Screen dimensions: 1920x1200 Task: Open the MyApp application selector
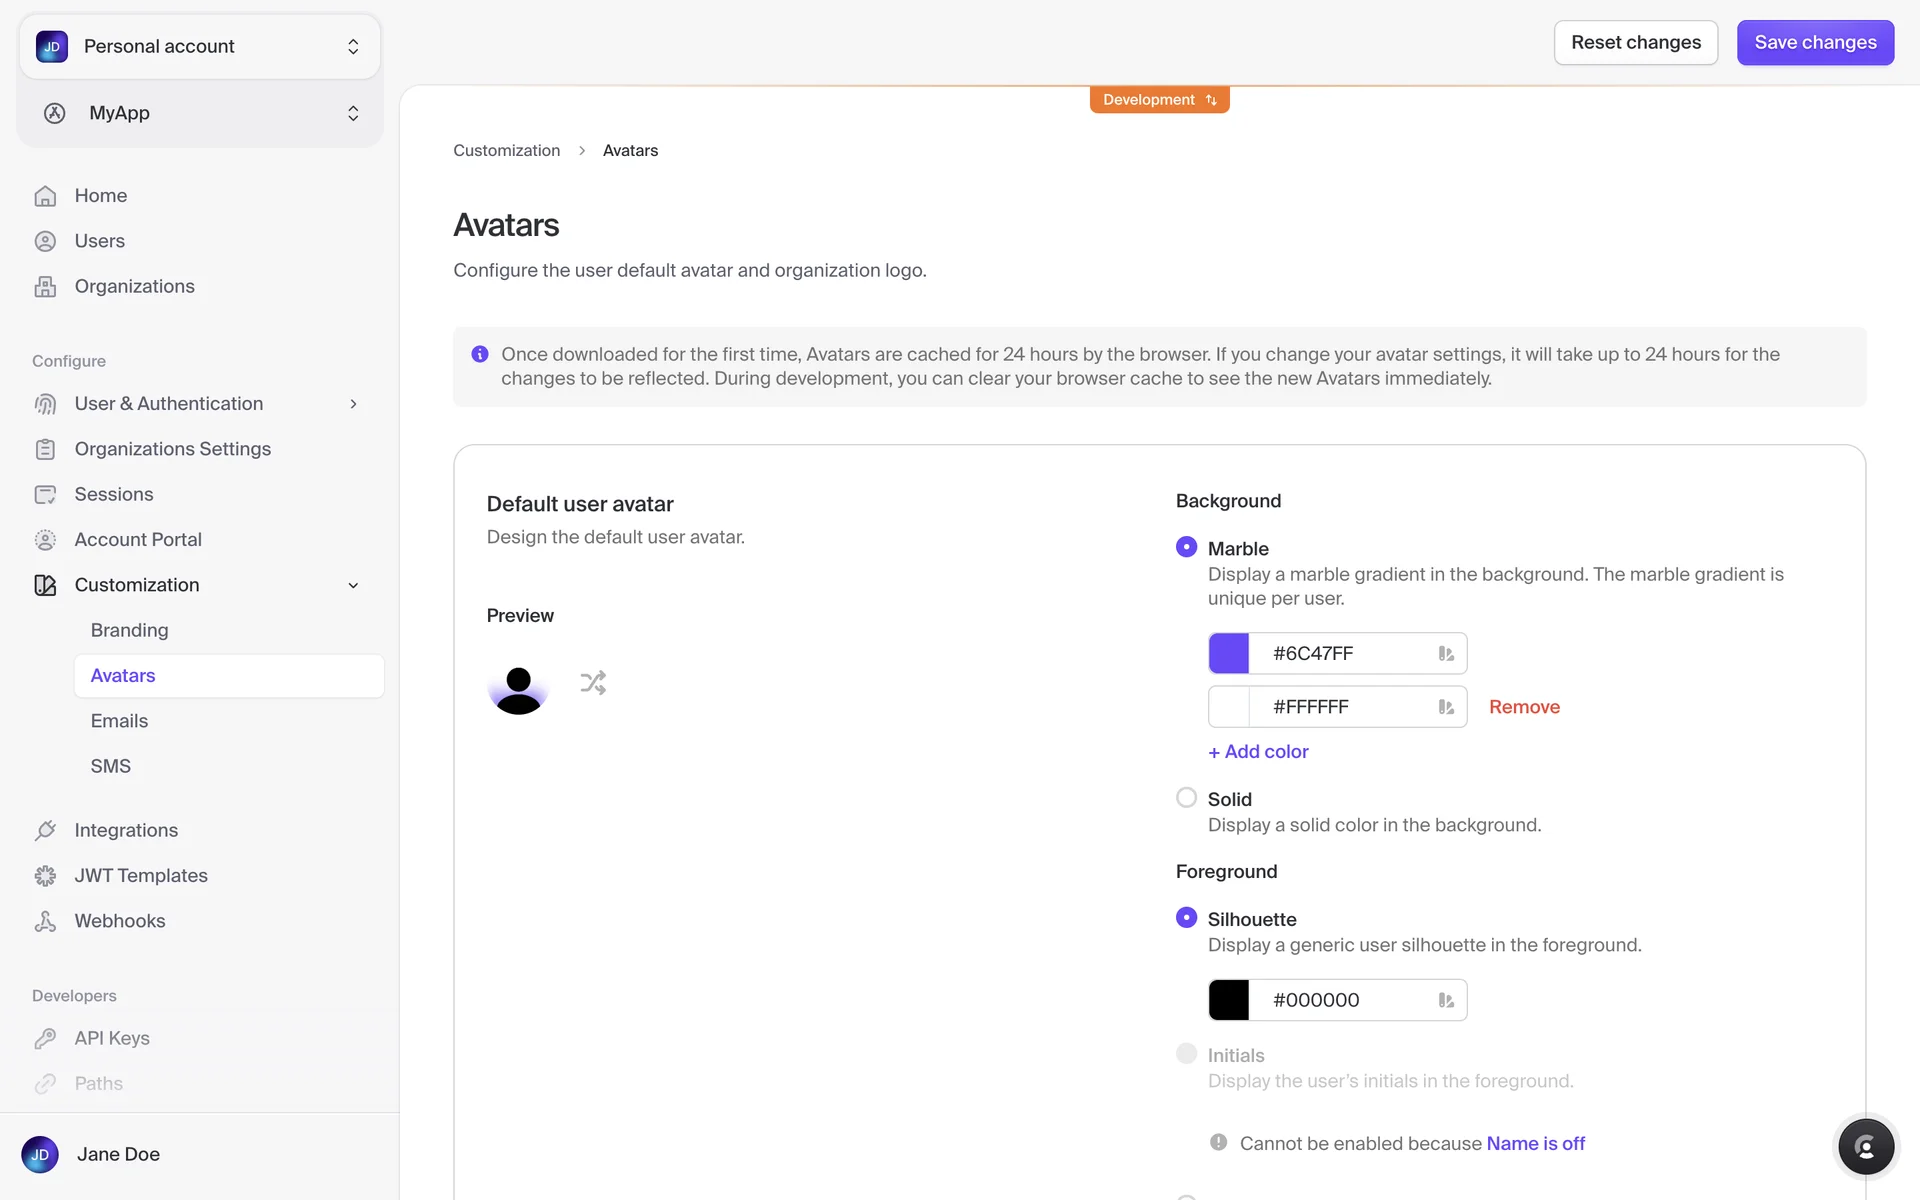tap(200, 113)
